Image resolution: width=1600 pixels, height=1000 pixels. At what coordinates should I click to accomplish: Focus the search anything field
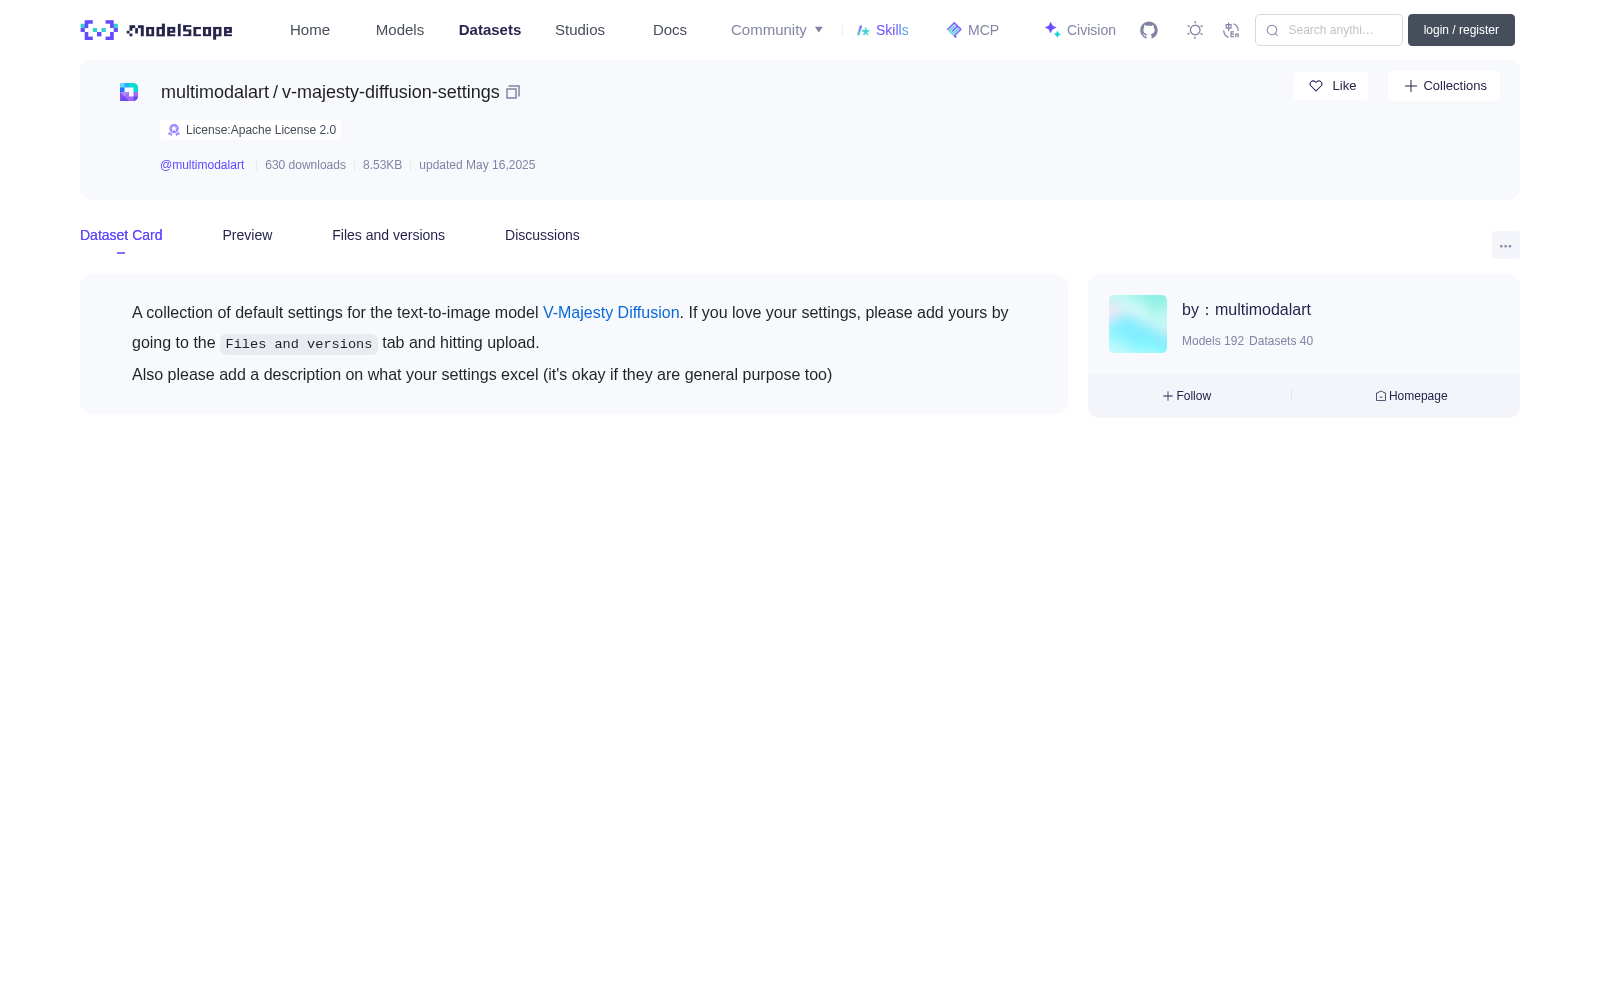(1329, 30)
